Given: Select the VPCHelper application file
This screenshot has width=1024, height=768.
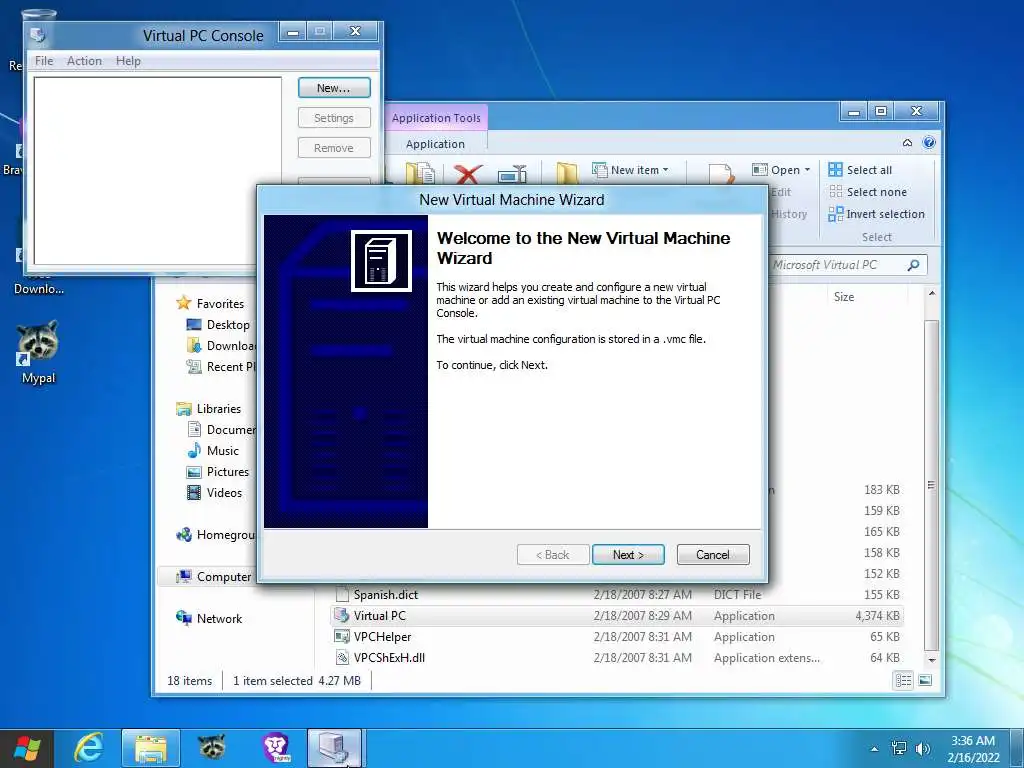Looking at the screenshot, I should 617,637.
